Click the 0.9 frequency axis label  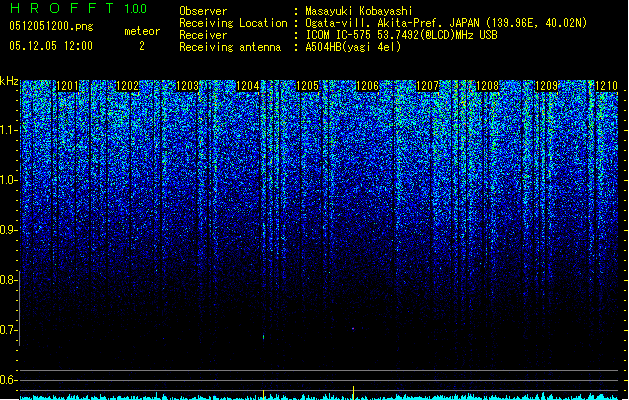9,230
